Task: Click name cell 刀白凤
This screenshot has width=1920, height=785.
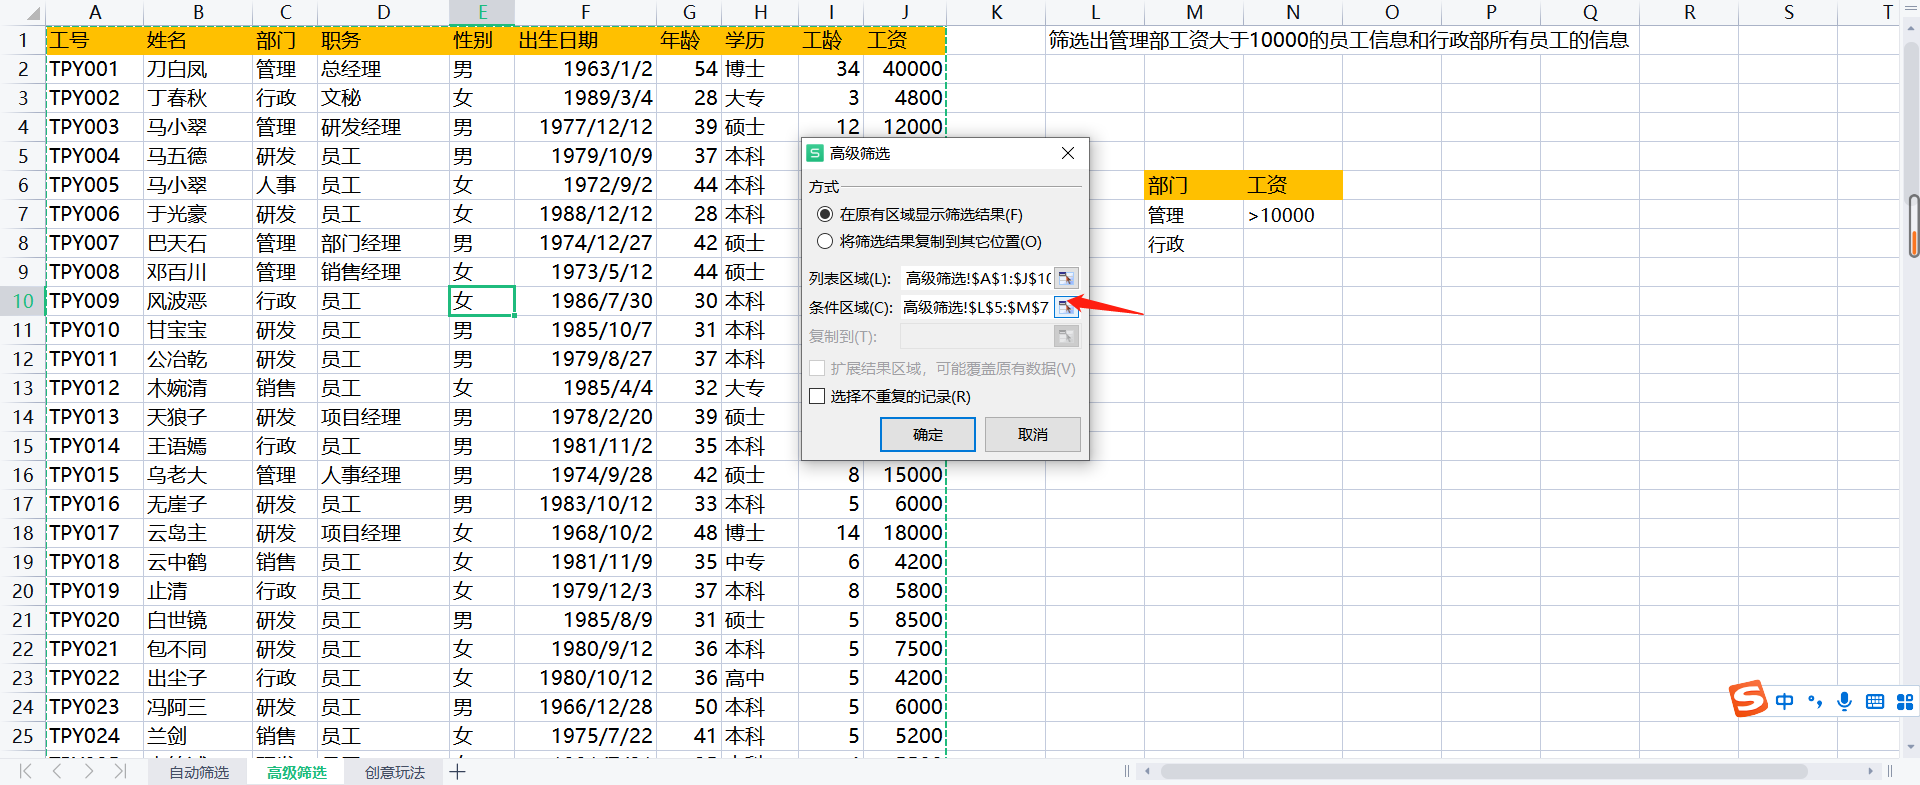Action: point(198,69)
